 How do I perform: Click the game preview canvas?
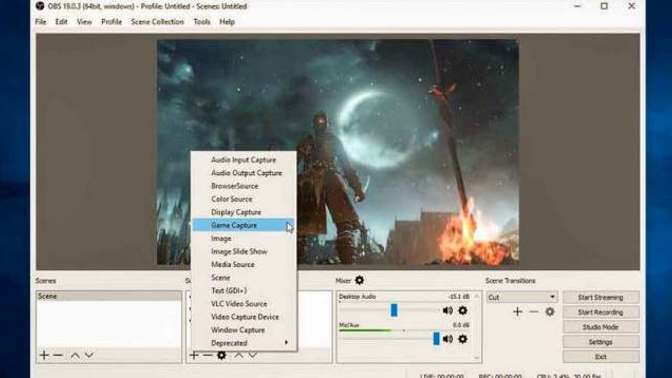[x=338, y=152]
